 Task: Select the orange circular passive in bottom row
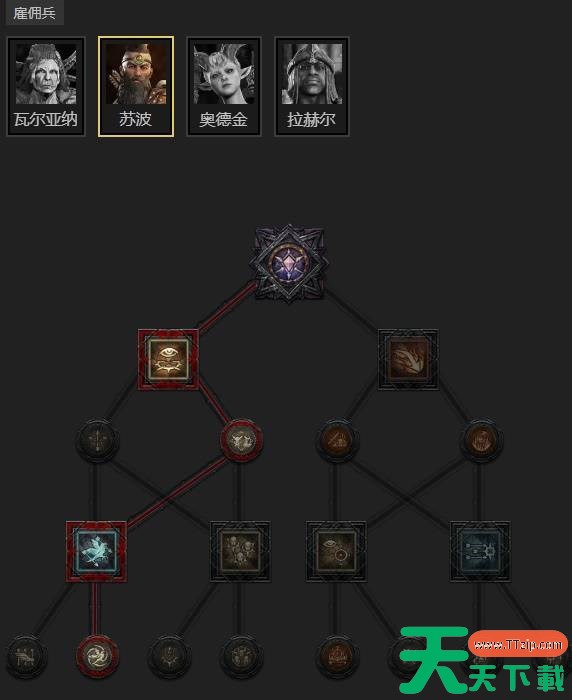pos(337,656)
